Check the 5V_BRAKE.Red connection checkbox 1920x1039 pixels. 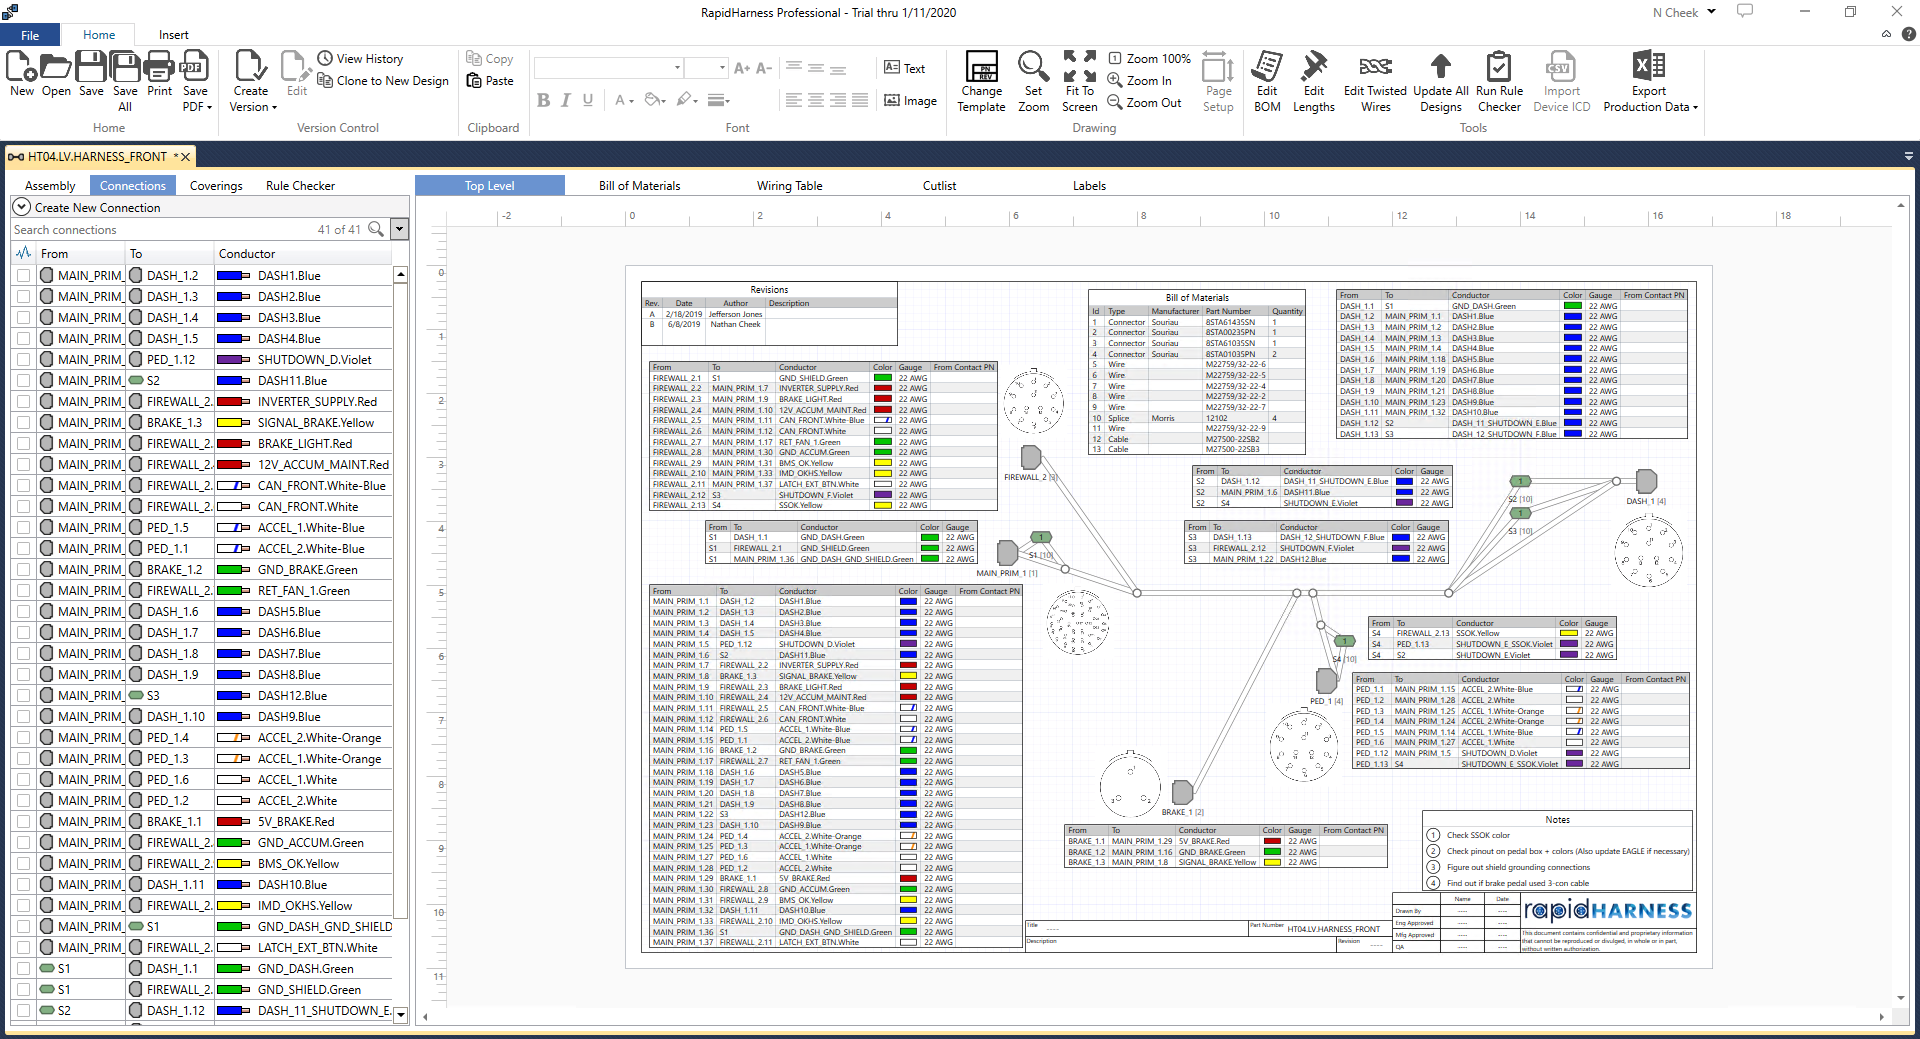23,821
